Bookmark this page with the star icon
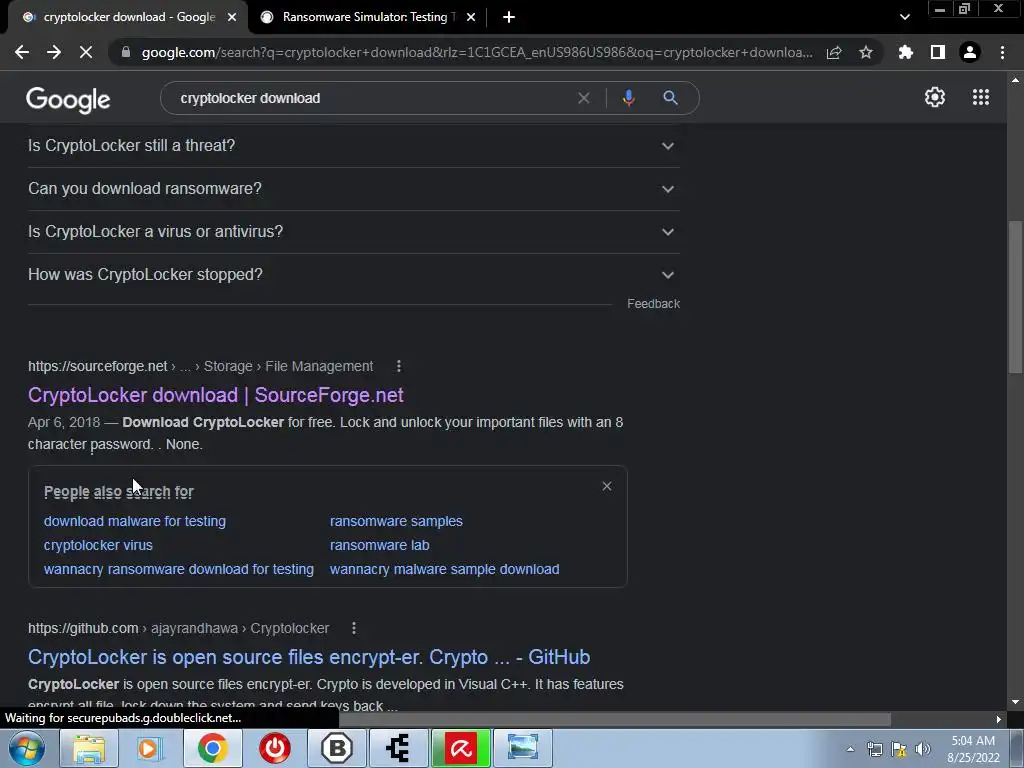 pyautogui.click(x=866, y=52)
